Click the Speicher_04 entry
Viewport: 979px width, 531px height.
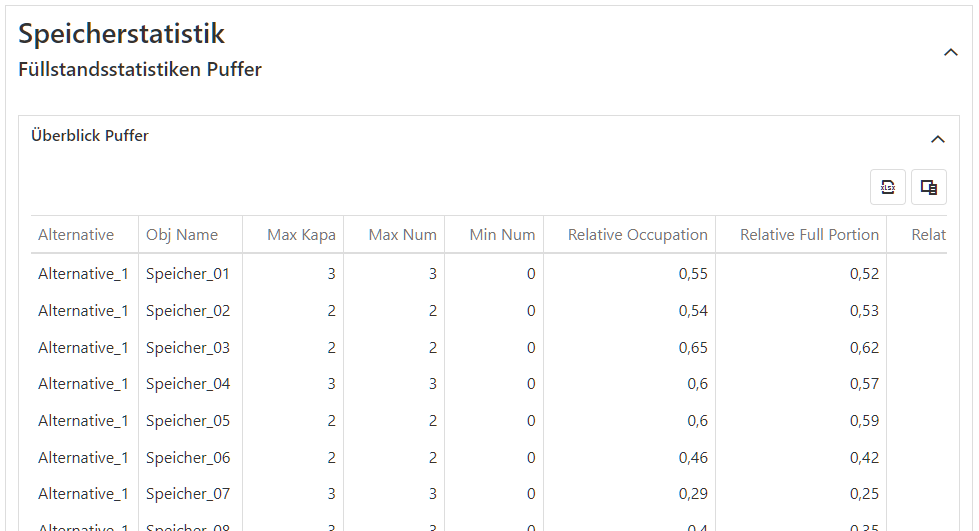pyautogui.click(x=188, y=384)
